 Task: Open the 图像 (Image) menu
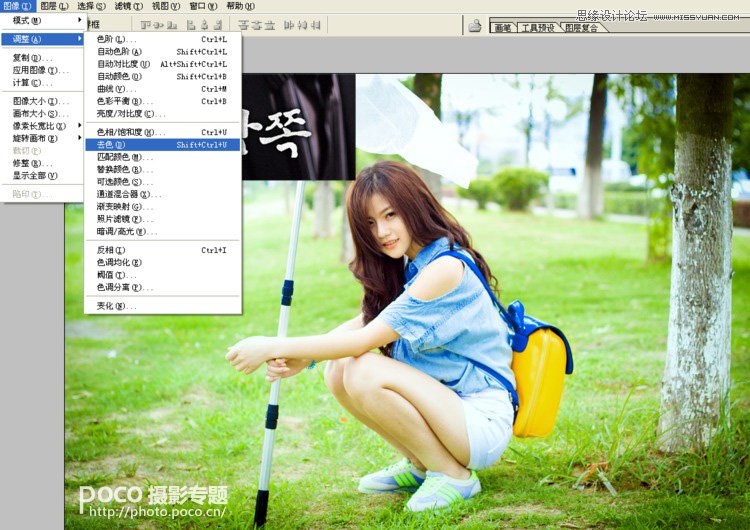coord(17,6)
